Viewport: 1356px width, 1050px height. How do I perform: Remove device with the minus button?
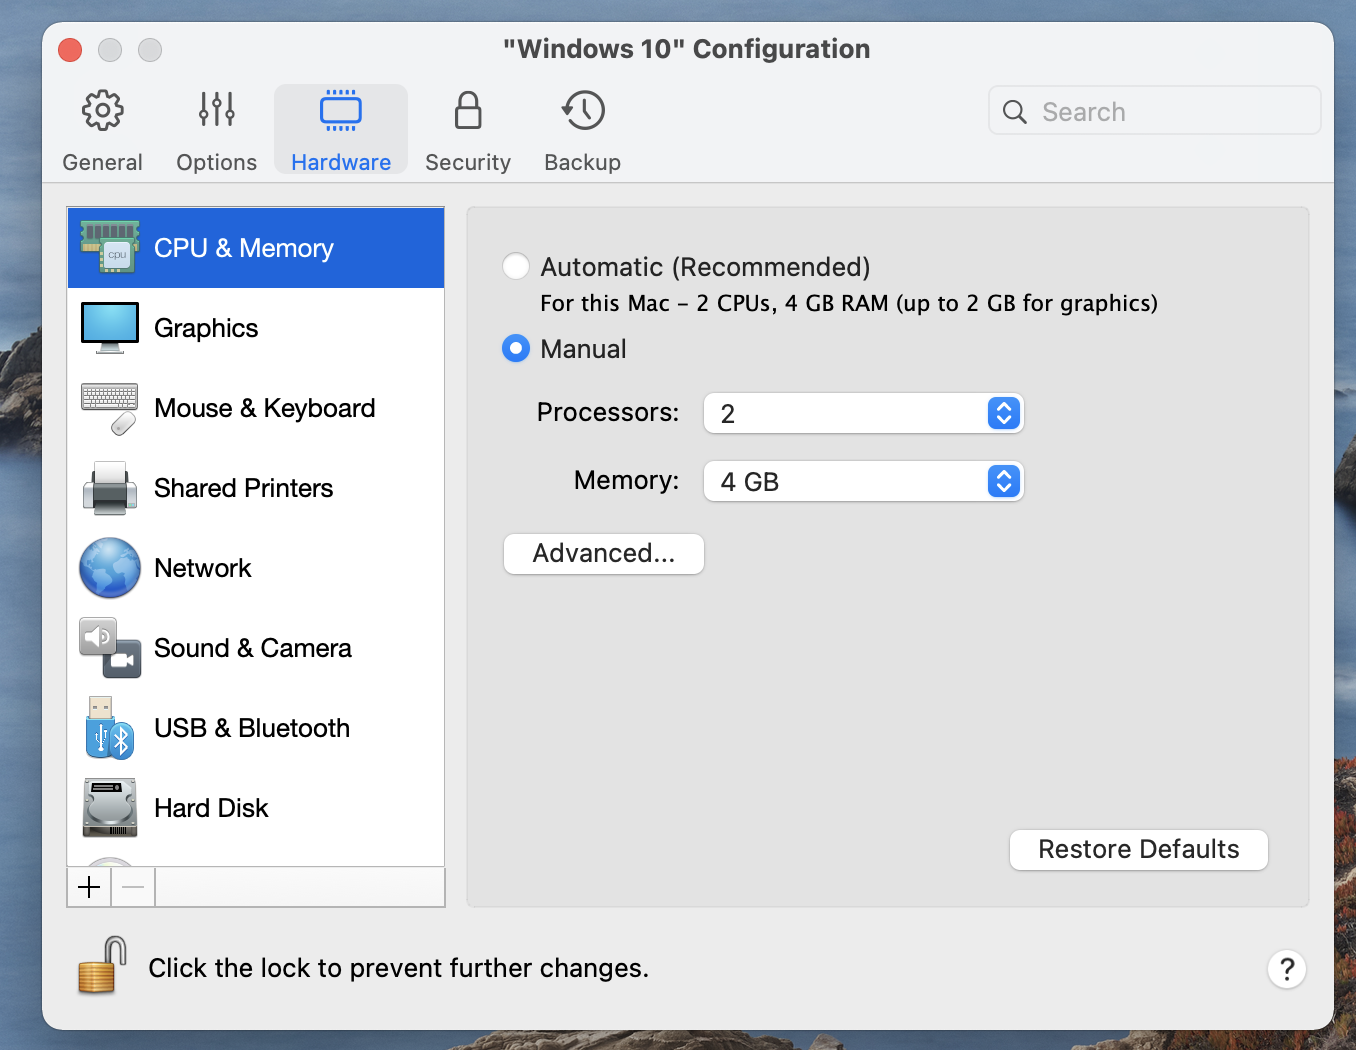coord(133,887)
